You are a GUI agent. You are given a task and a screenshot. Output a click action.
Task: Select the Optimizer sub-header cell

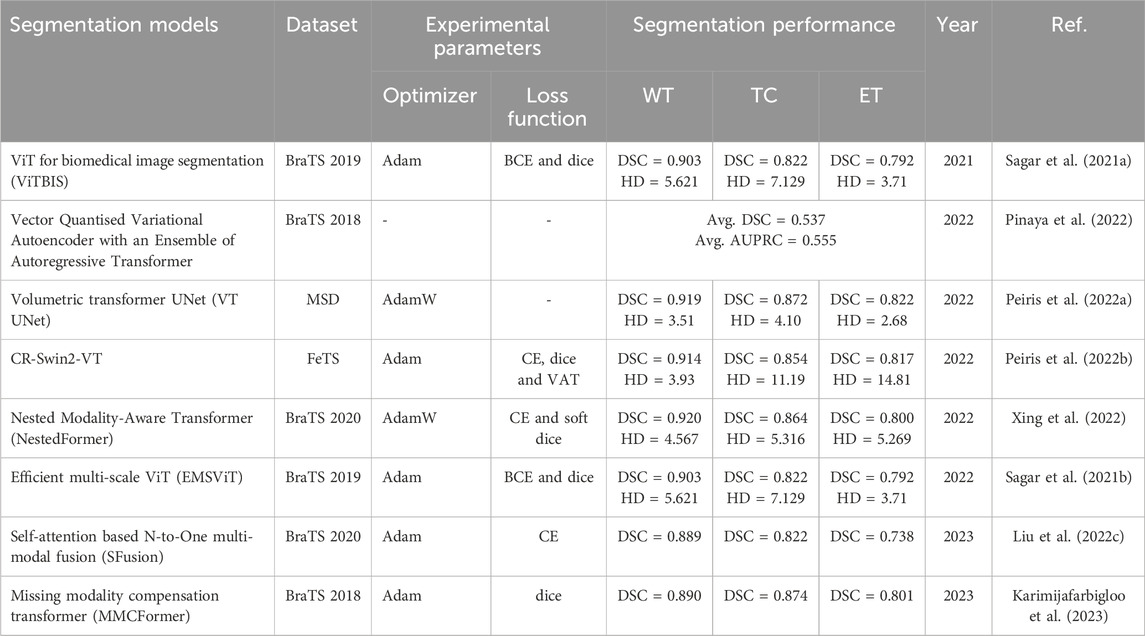[429, 96]
